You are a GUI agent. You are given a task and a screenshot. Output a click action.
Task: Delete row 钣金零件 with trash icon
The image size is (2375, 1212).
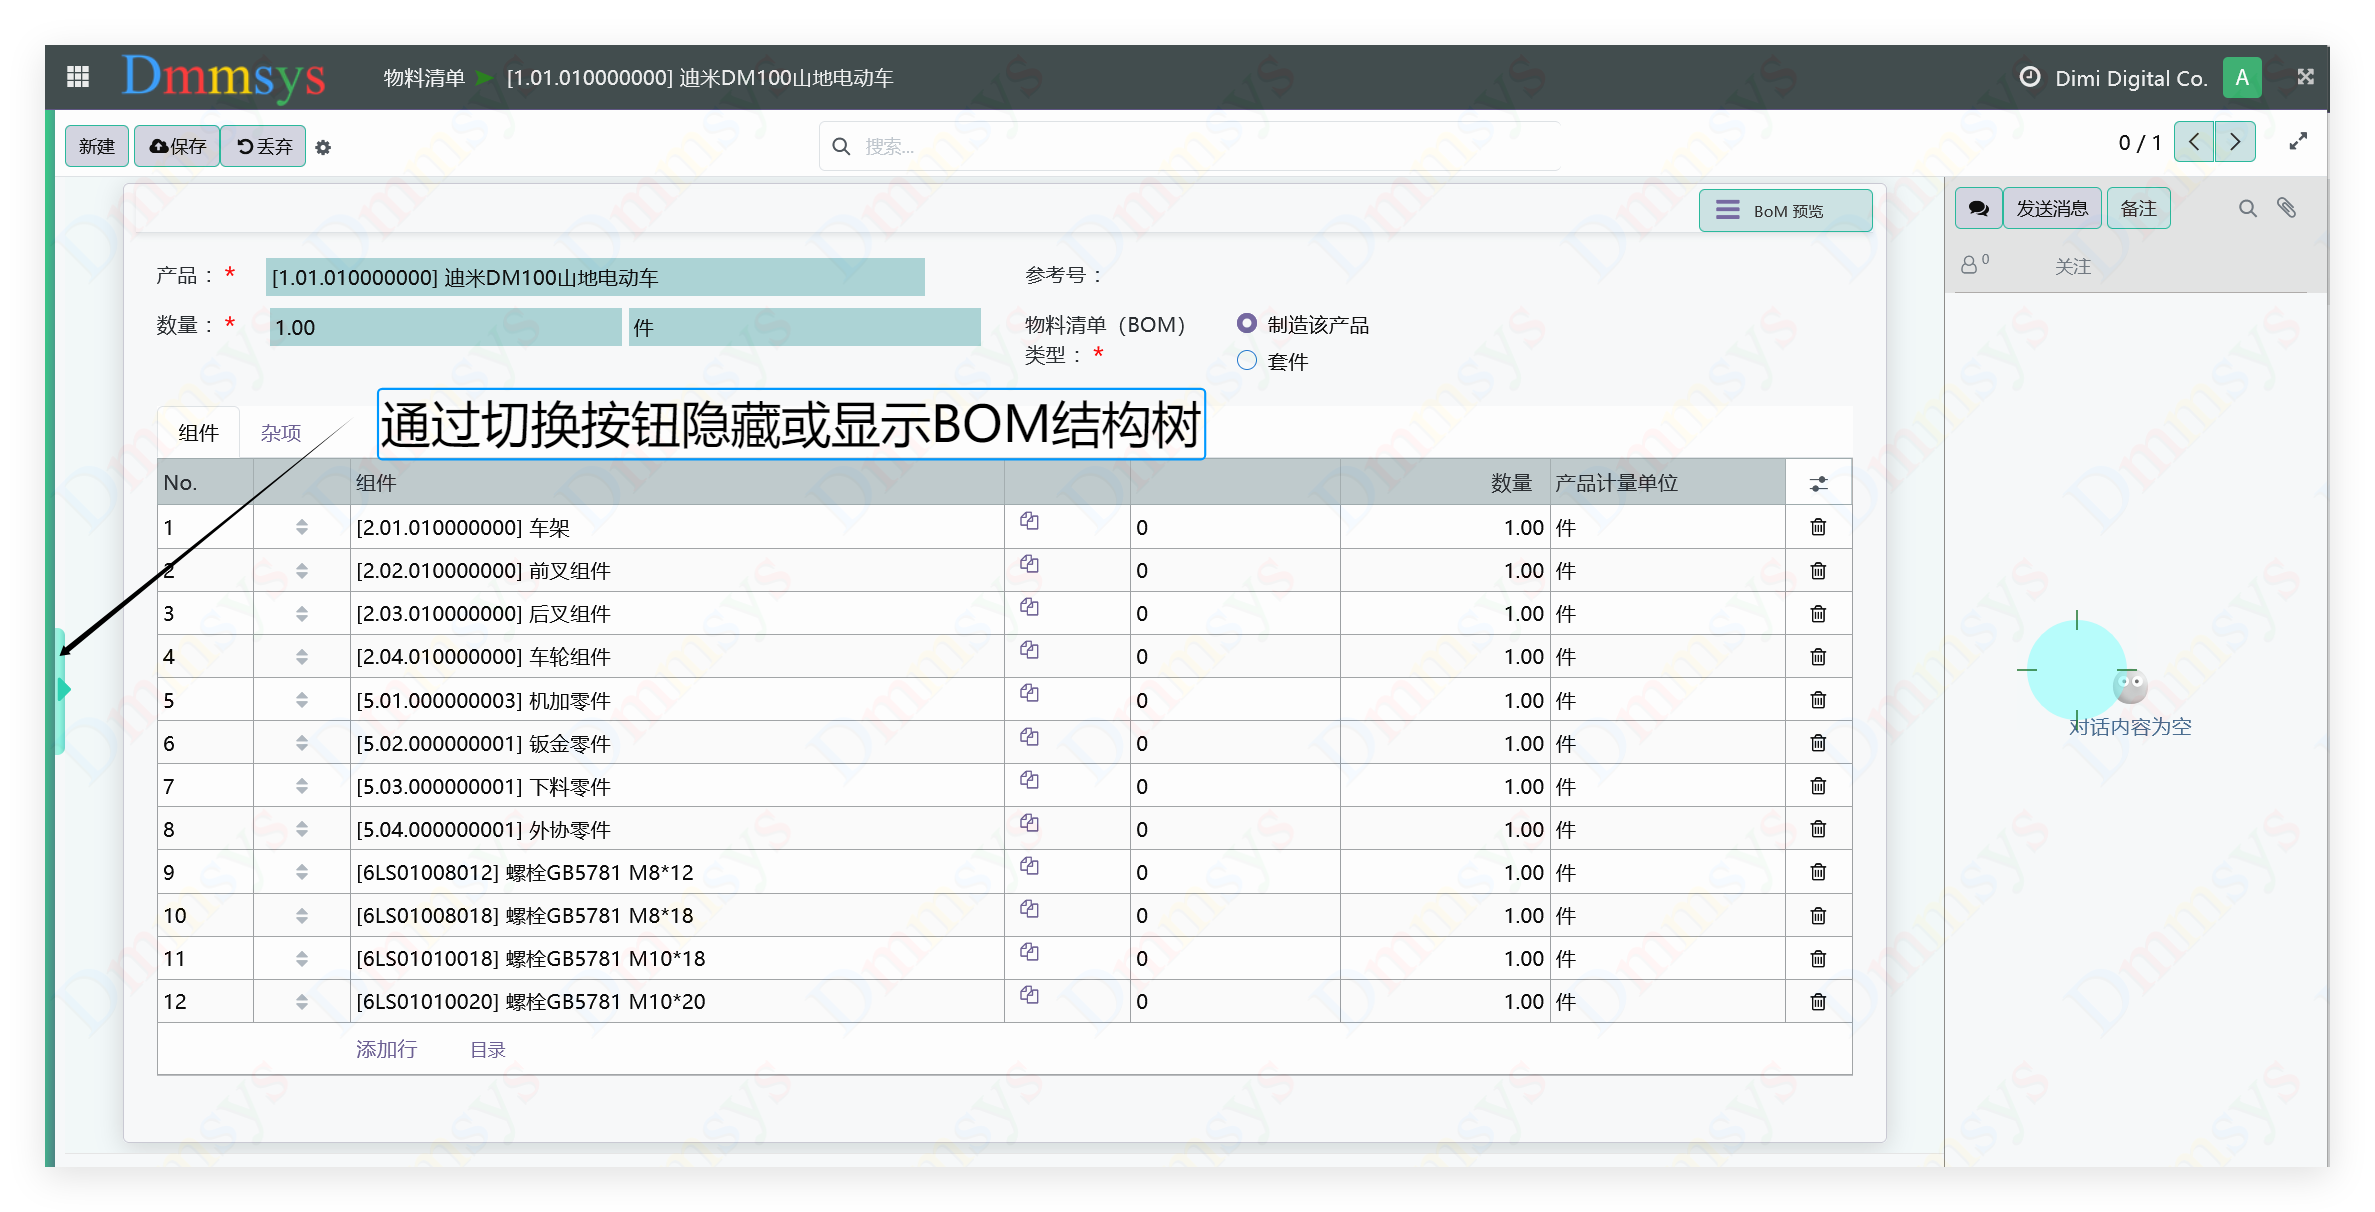point(1818,743)
